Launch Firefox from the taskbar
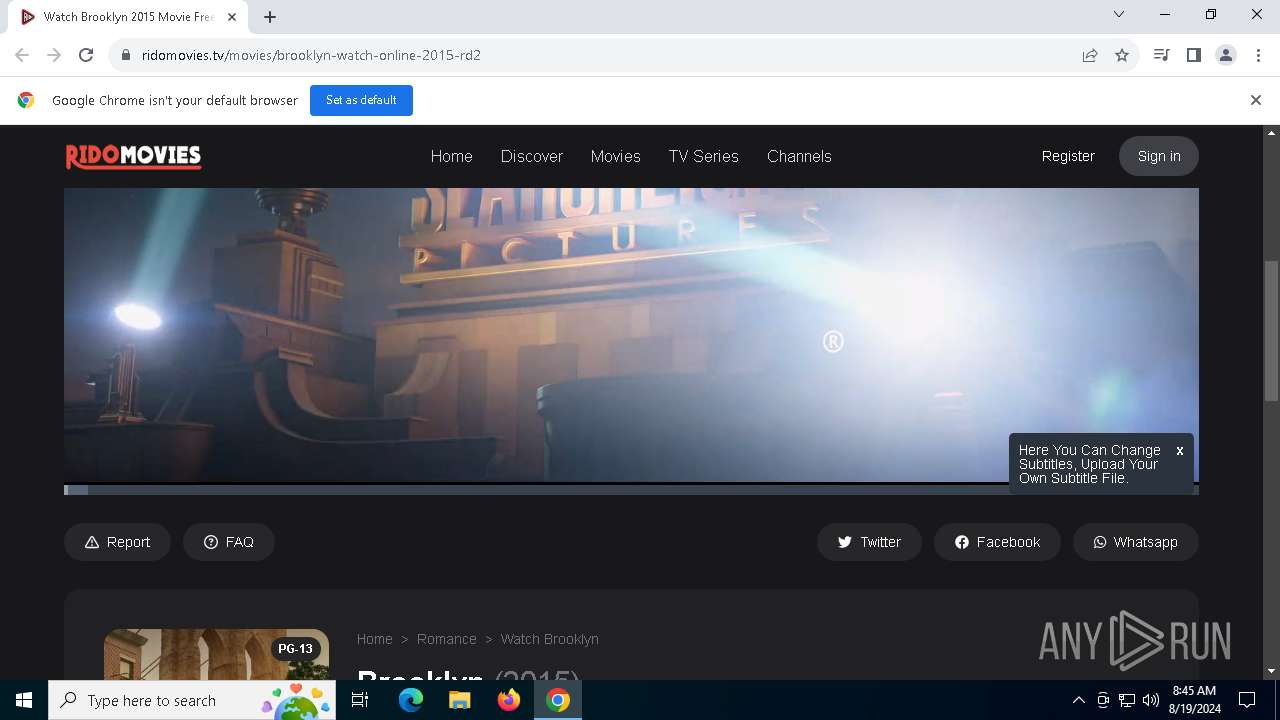Viewport: 1280px width, 720px height. 509,700
